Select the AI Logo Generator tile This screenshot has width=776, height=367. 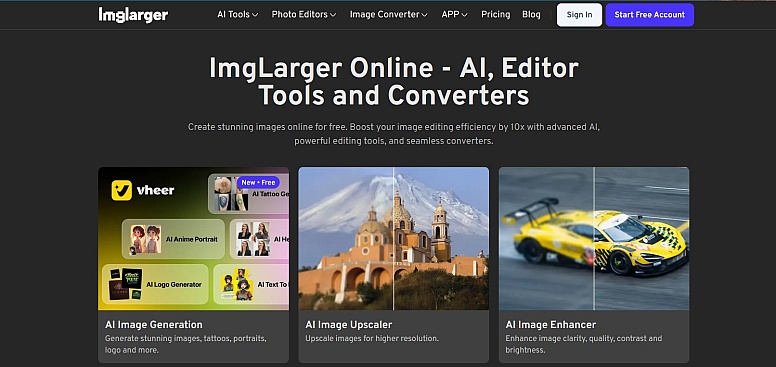(x=155, y=284)
